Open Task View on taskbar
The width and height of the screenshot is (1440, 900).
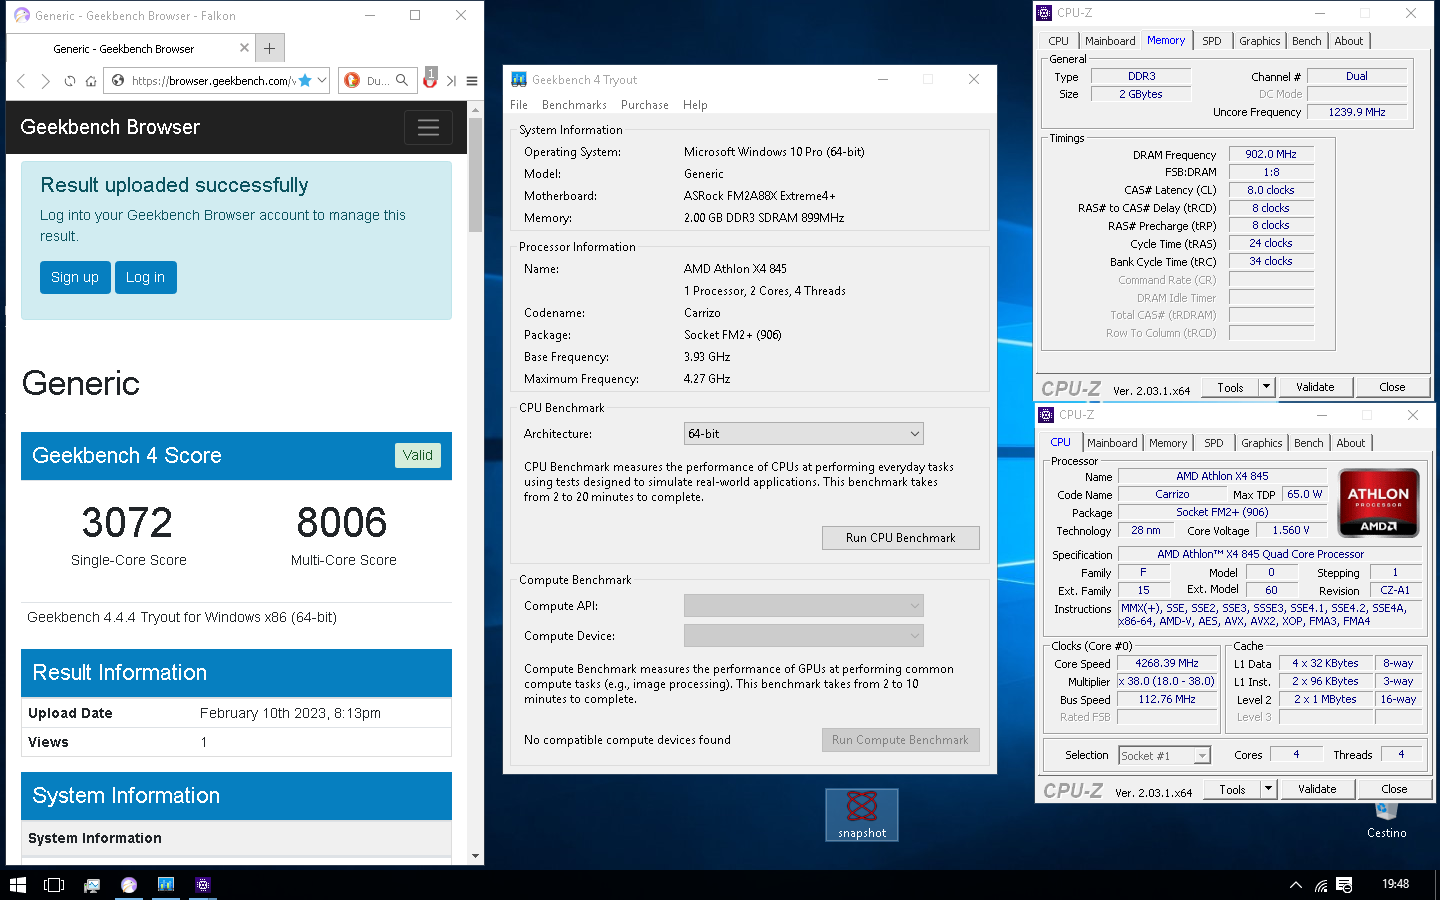click(x=54, y=884)
